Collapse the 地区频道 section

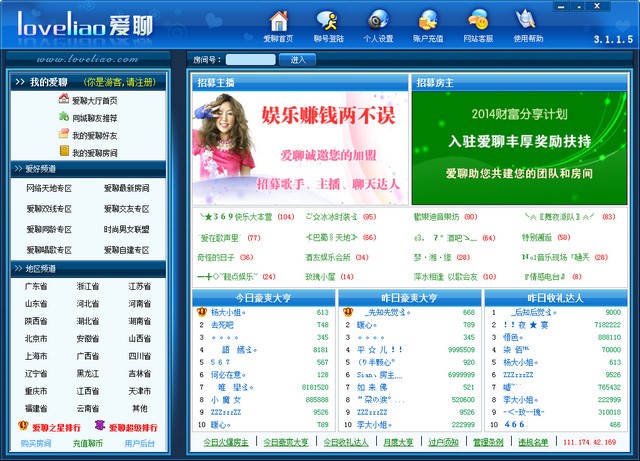[18, 268]
